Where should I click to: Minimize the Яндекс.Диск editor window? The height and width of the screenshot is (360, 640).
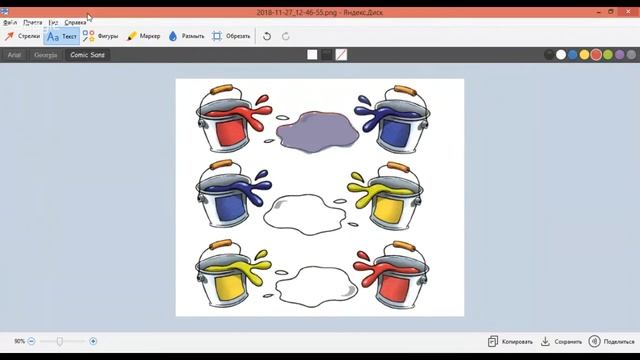tap(599, 12)
